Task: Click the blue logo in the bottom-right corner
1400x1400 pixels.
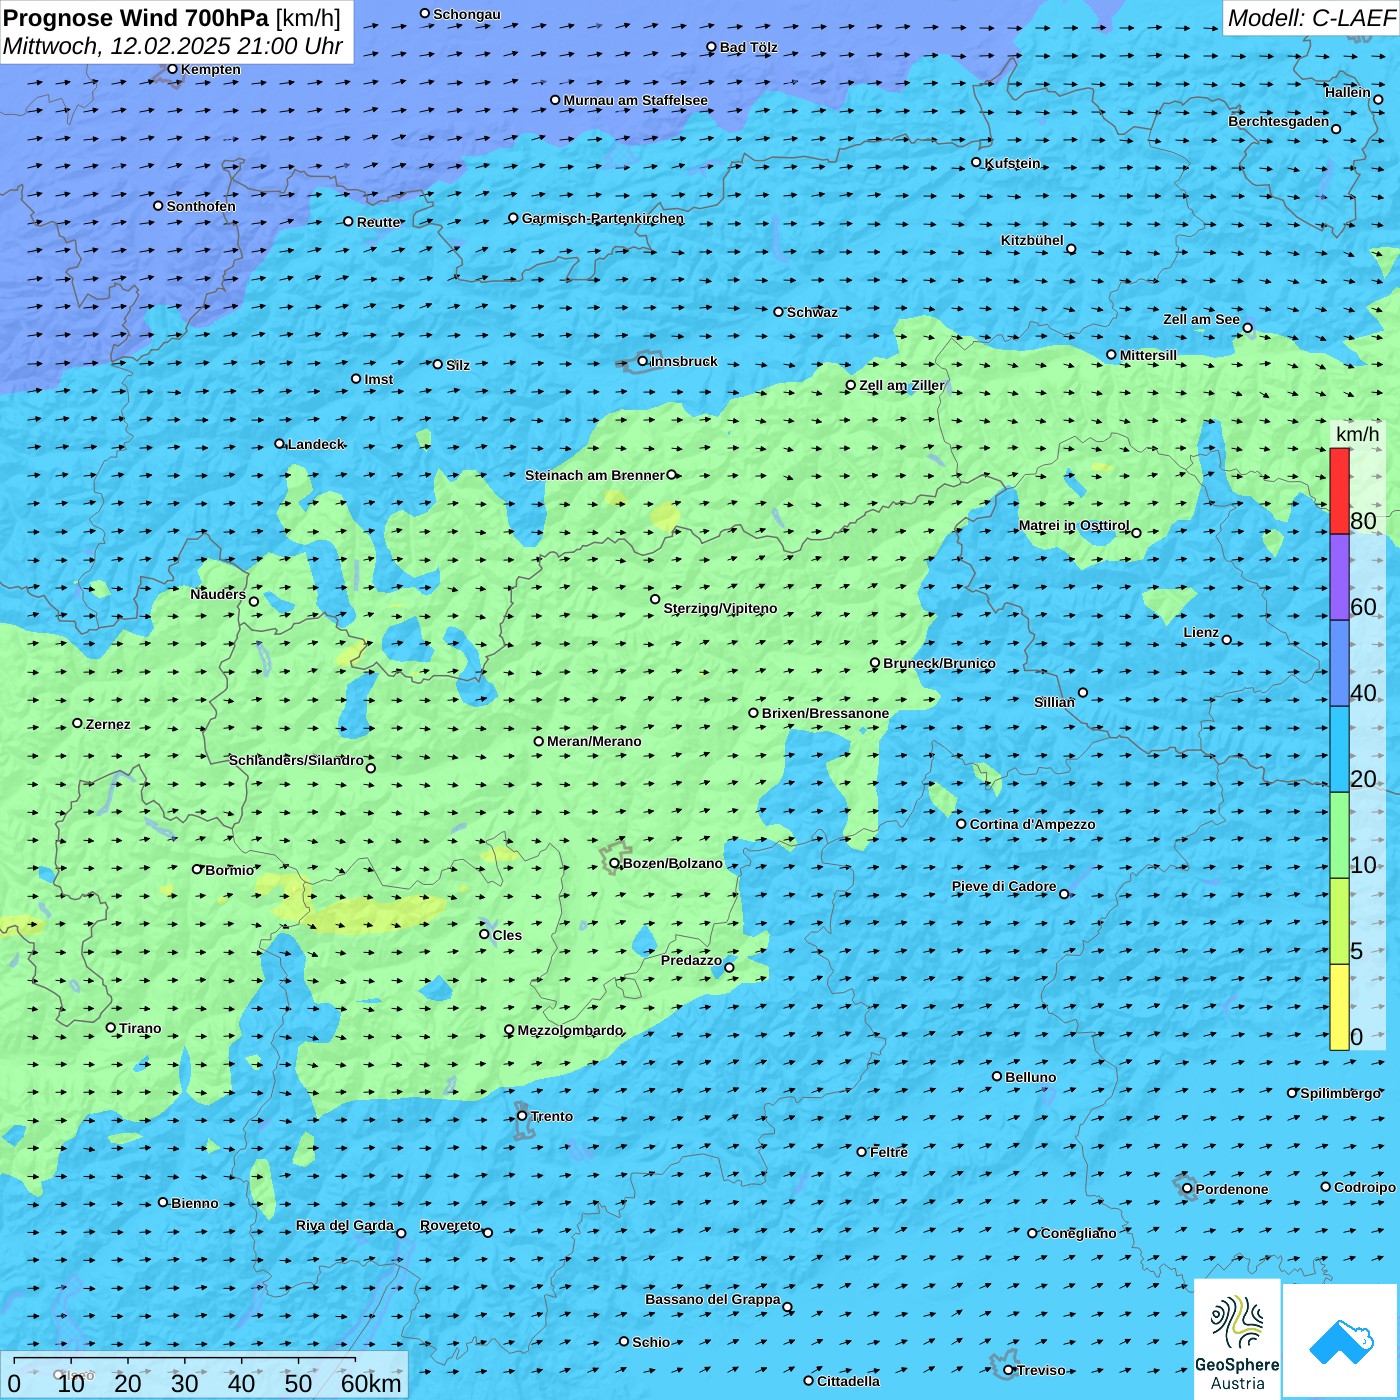Action: [x=1340, y=1340]
